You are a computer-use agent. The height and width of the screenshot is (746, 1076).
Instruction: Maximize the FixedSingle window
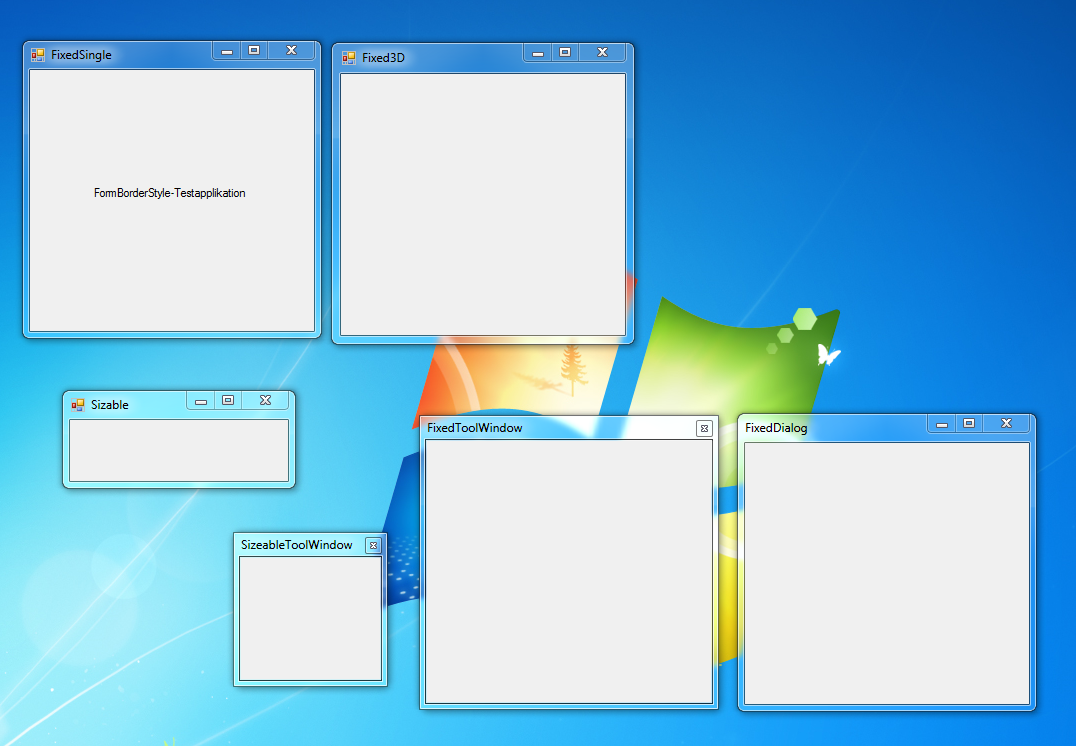click(254, 51)
